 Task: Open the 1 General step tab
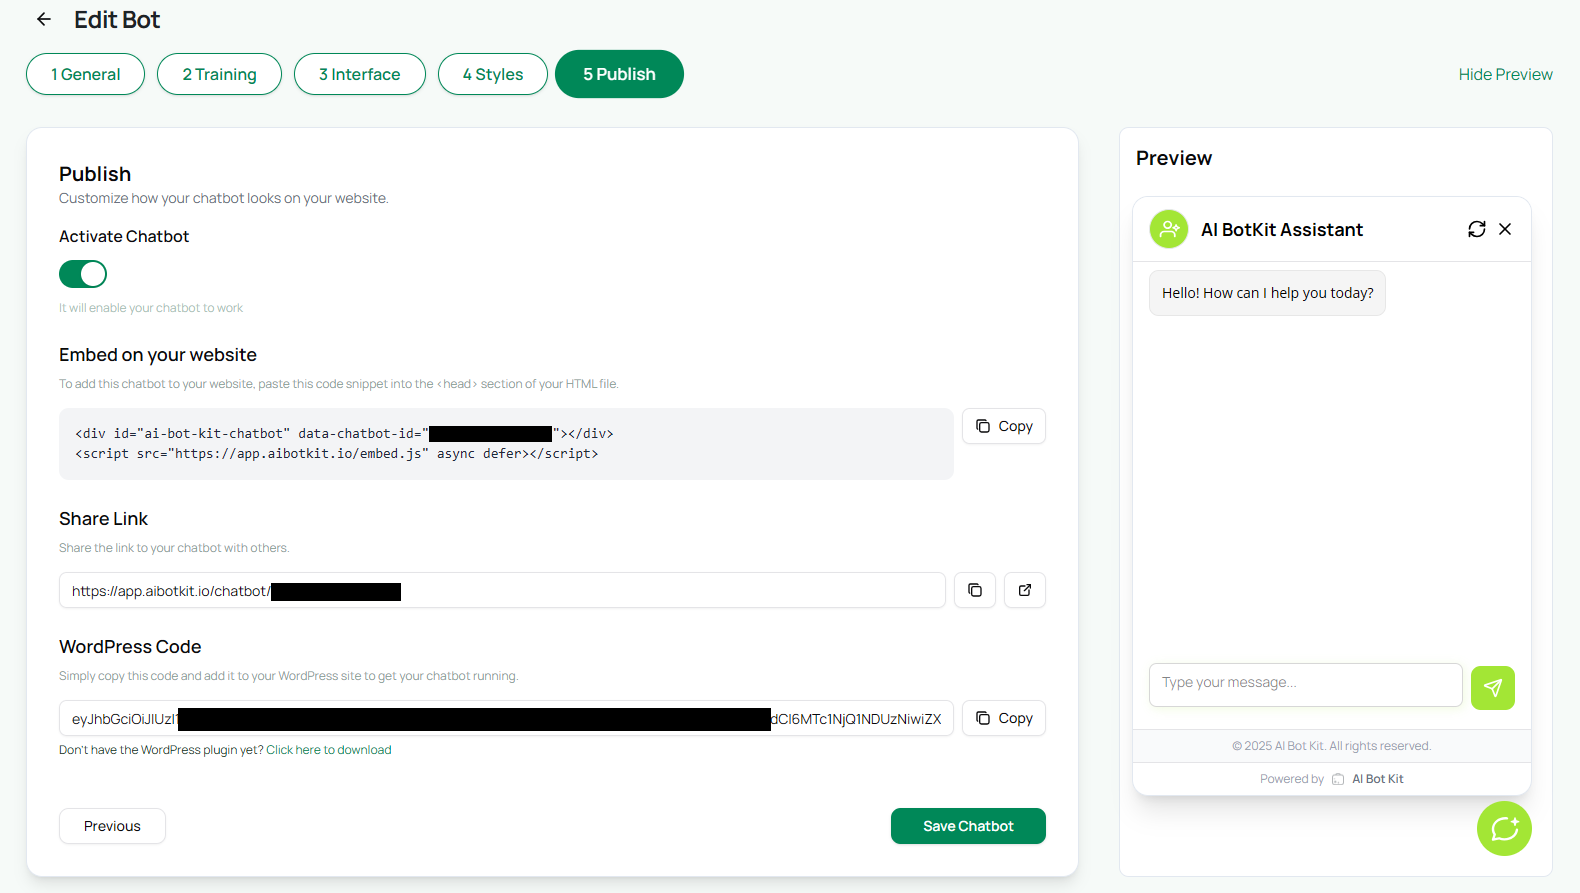click(85, 74)
